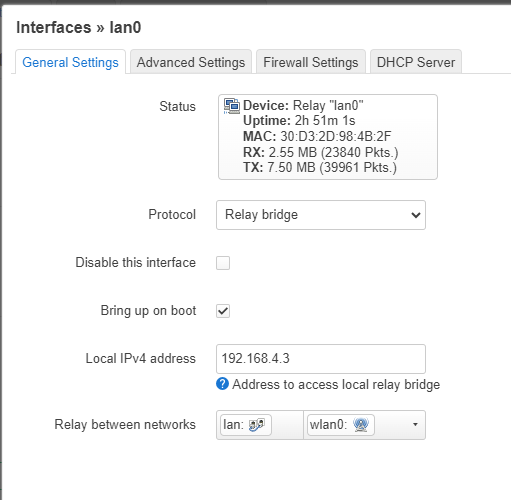
Task: Select the lan network tag
Action: tap(246, 425)
